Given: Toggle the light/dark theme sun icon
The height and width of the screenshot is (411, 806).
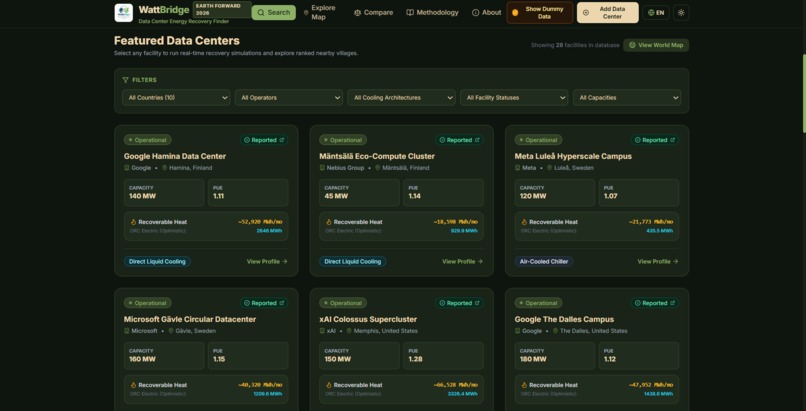Looking at the screenshot, I should pyautogui.click(x=681, y=12).
